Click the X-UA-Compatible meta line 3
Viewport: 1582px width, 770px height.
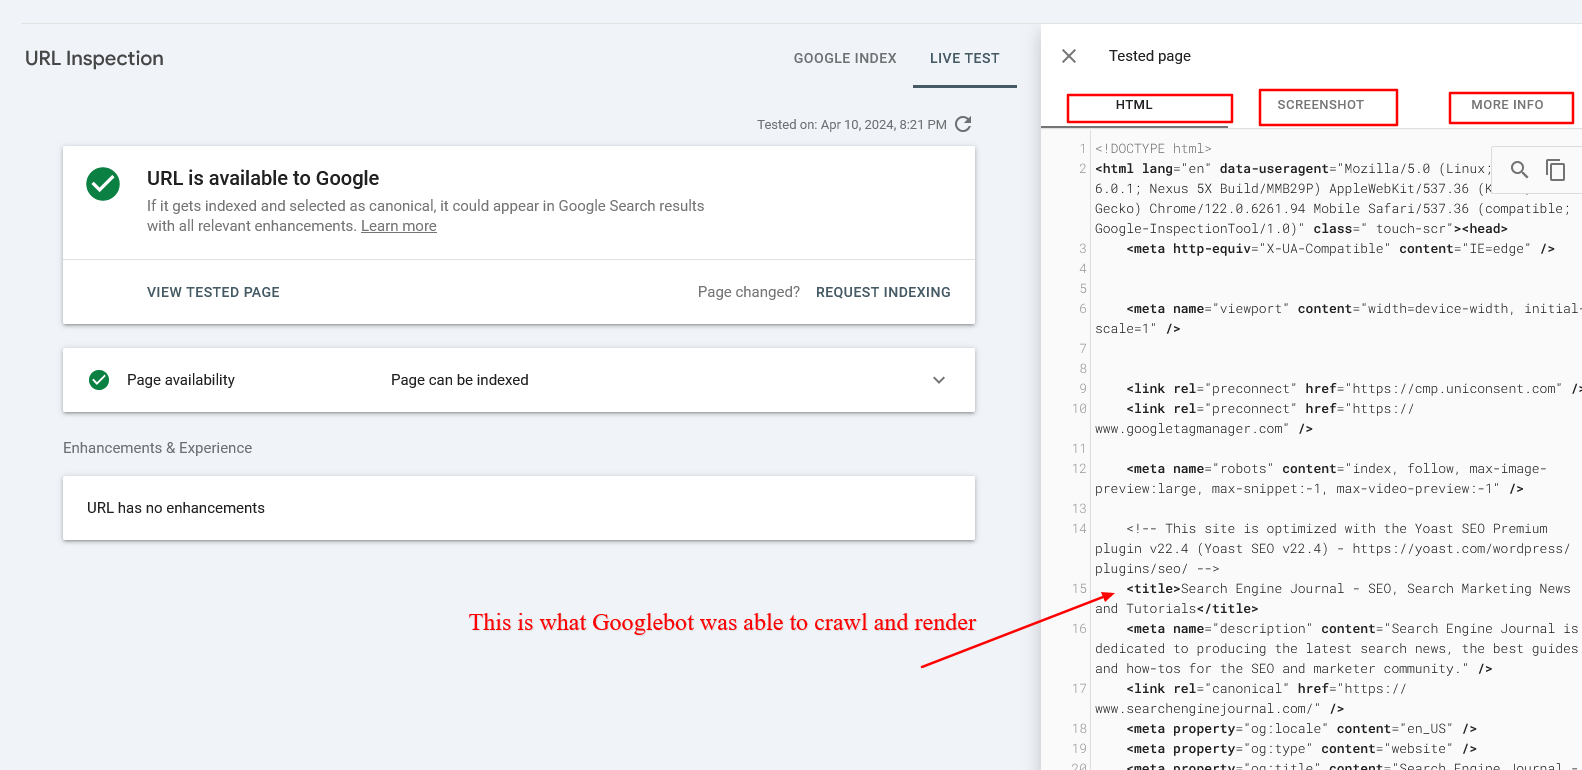[x=1340, y=249]
